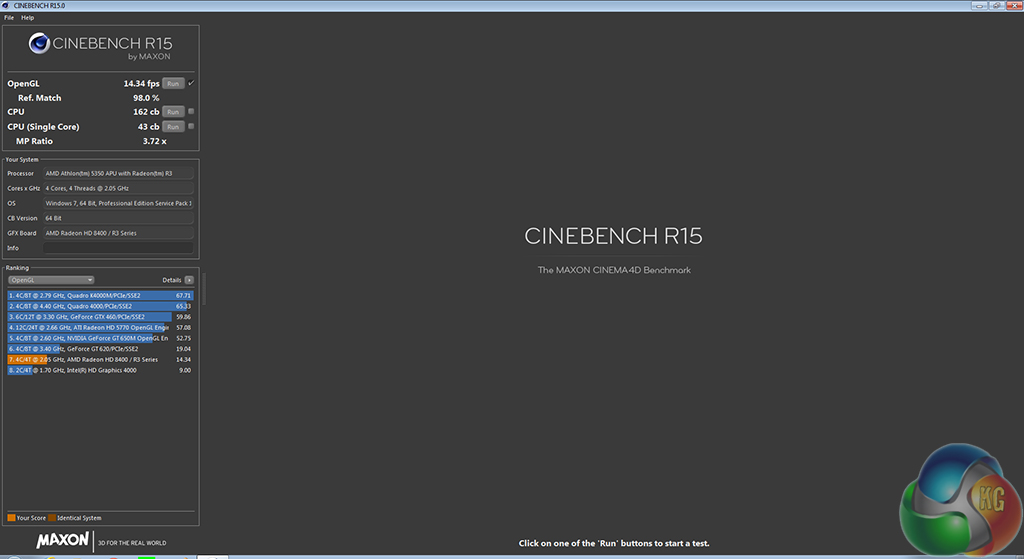Click the GFX Board field showing Radeon HD 8400

point(118,233)
